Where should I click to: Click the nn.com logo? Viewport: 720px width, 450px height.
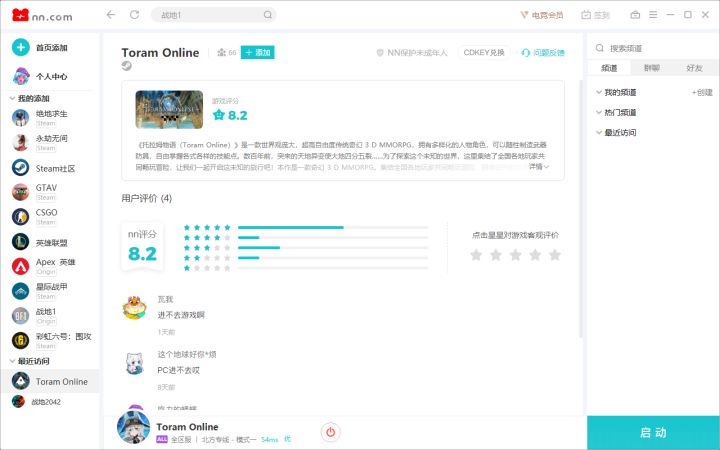click(42, 16)
